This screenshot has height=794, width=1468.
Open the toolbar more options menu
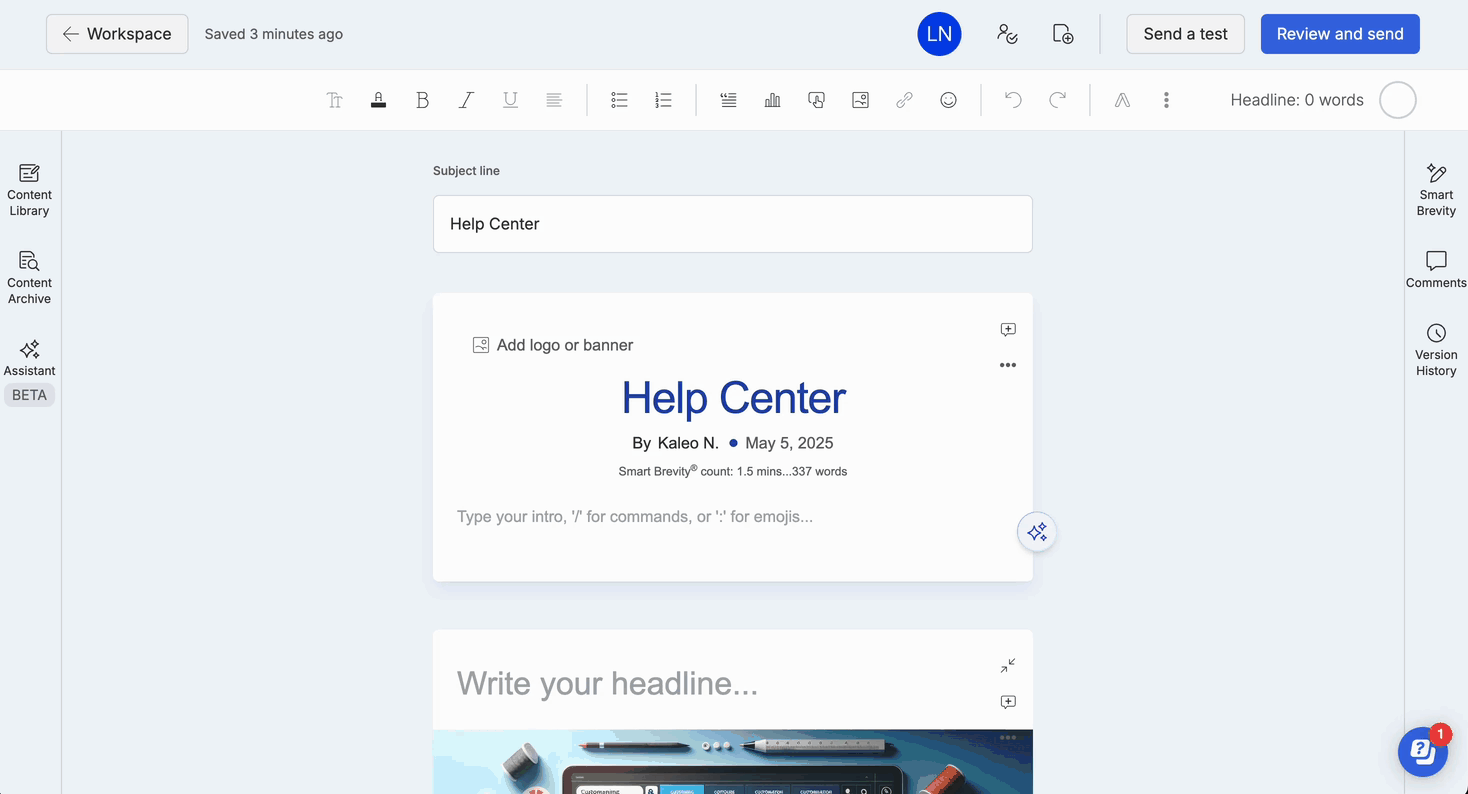[1166, 100]
